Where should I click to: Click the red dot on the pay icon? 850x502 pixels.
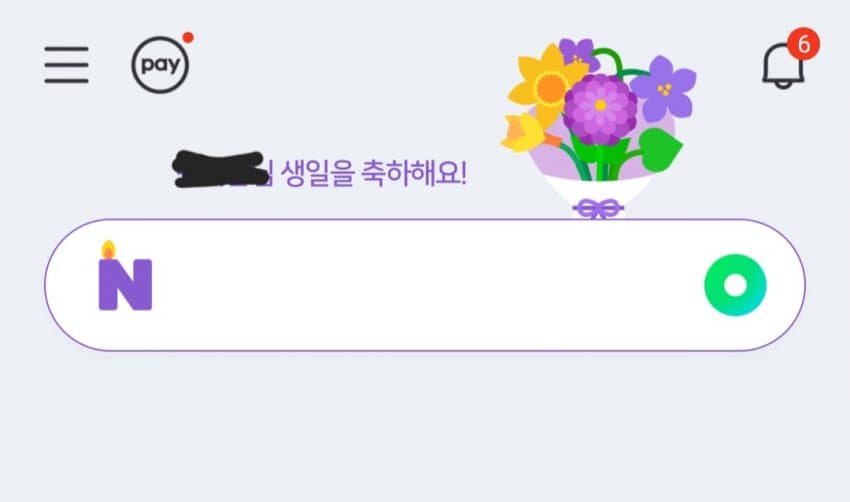pos(188,37)
